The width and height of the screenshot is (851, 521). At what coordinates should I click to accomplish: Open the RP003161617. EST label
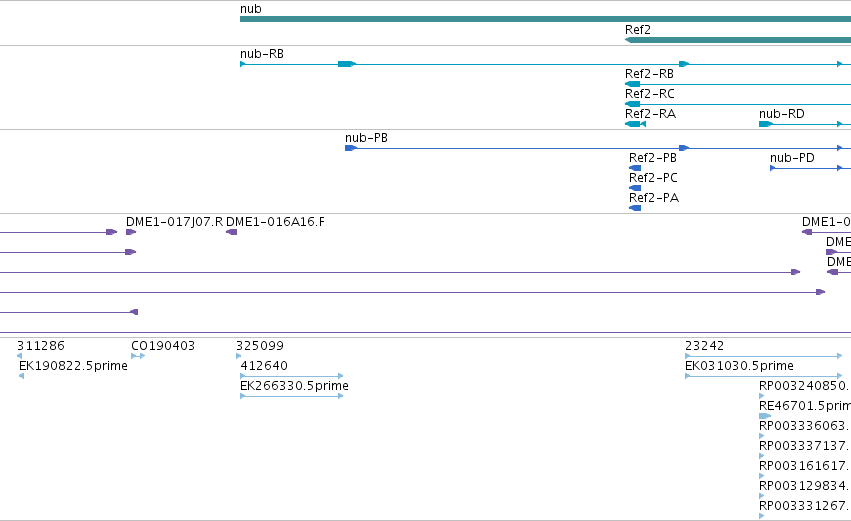[x=804, y=467]
